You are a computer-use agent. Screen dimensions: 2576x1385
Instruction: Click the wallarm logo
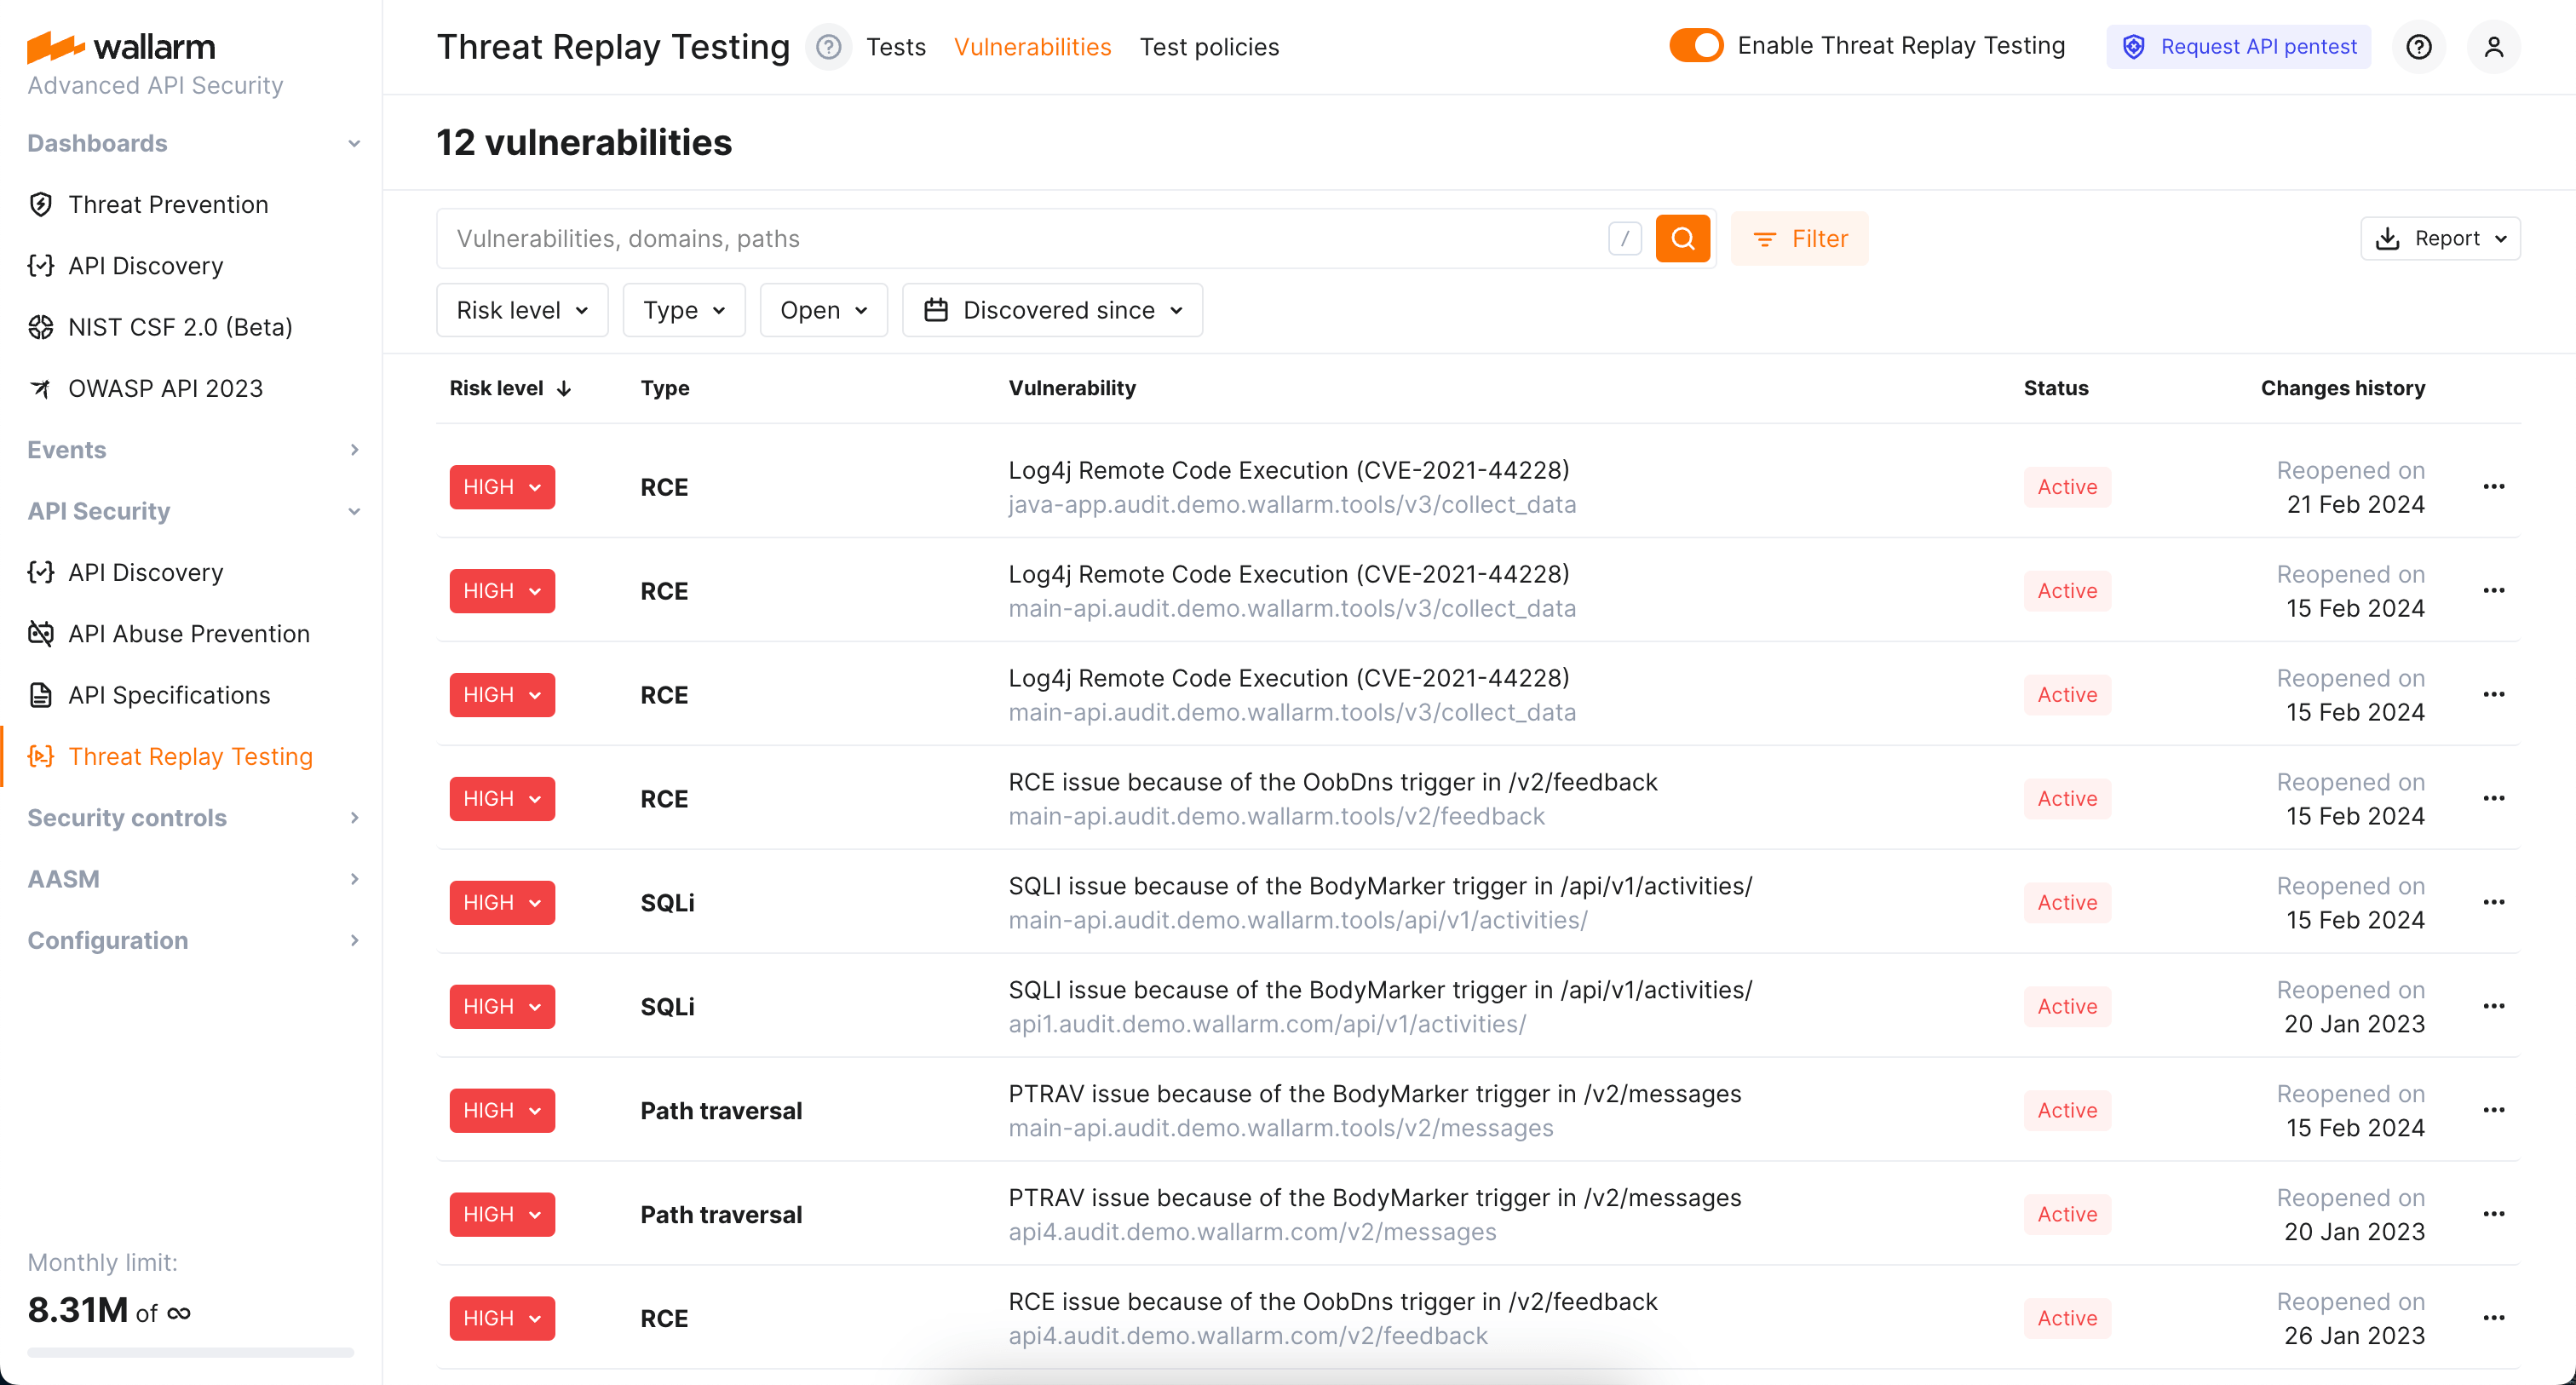[121, 46]
